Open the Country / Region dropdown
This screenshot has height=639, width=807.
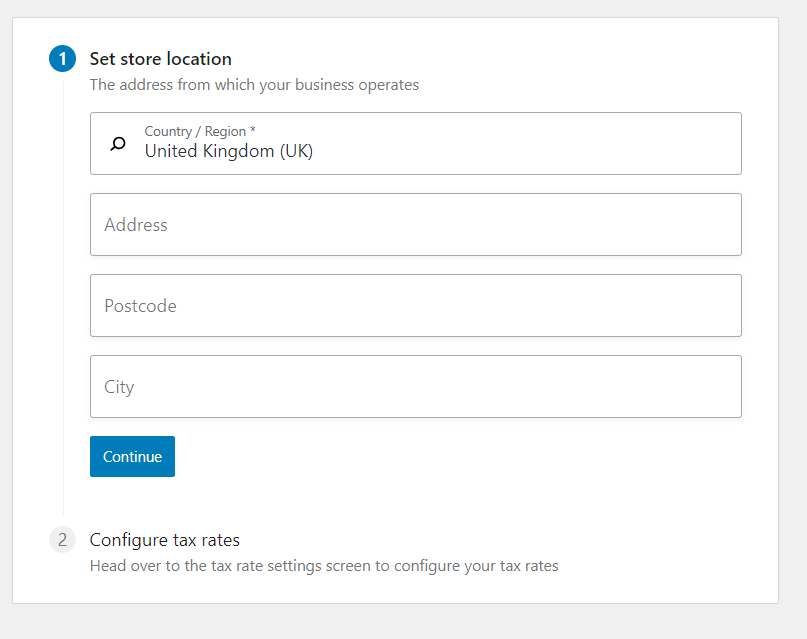pos(415,144)
